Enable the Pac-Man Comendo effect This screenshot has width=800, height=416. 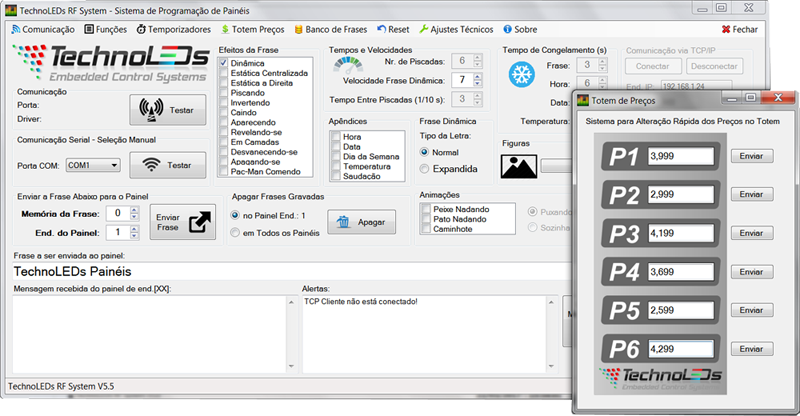(x=223, y=172)
